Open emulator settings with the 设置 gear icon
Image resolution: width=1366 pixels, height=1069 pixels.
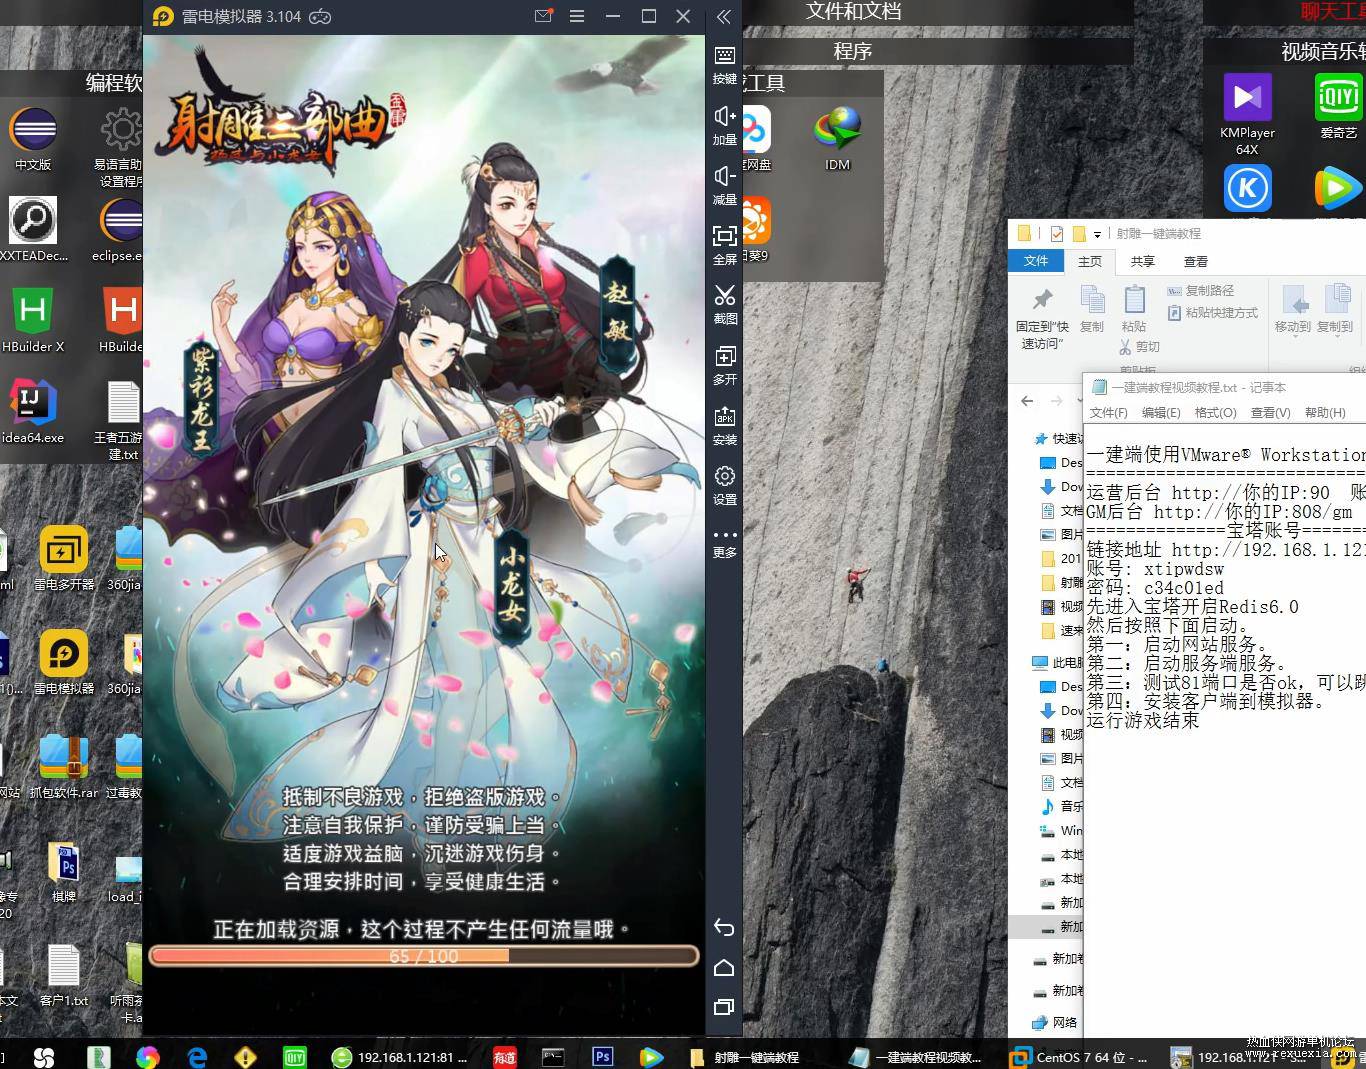725,485
